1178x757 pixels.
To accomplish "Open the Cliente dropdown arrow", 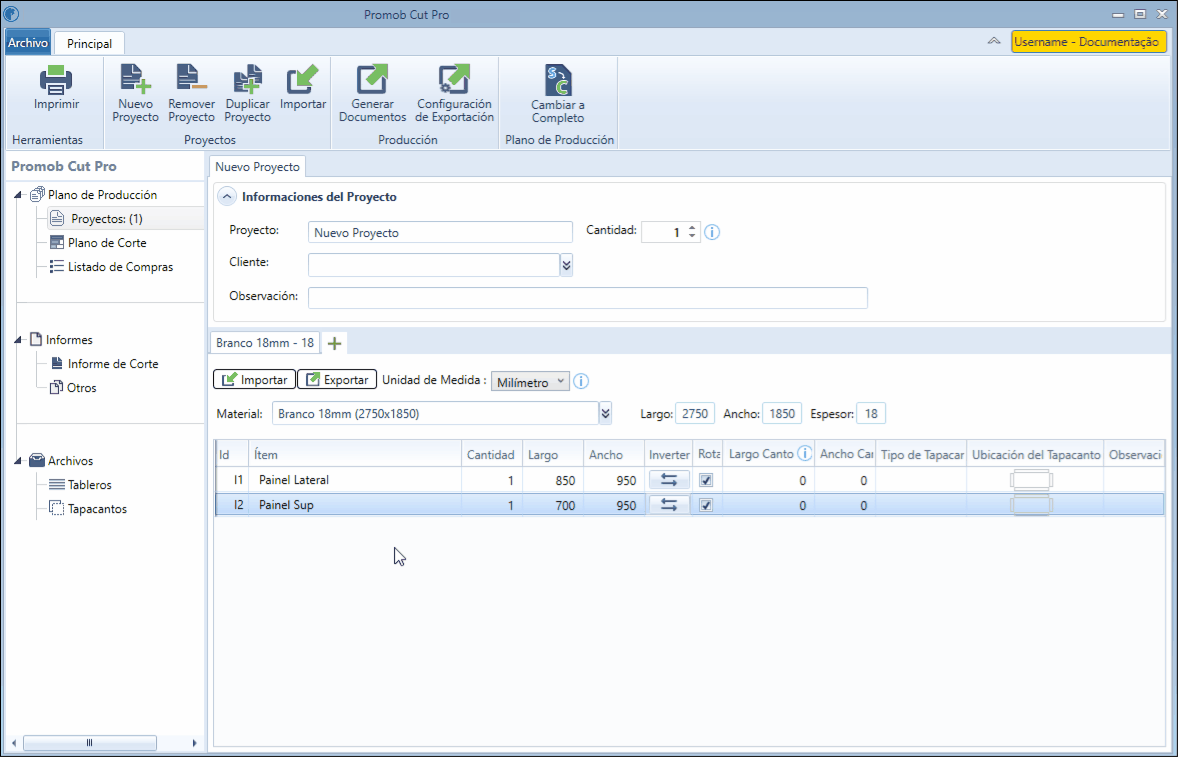I will (x=566, y=265).
